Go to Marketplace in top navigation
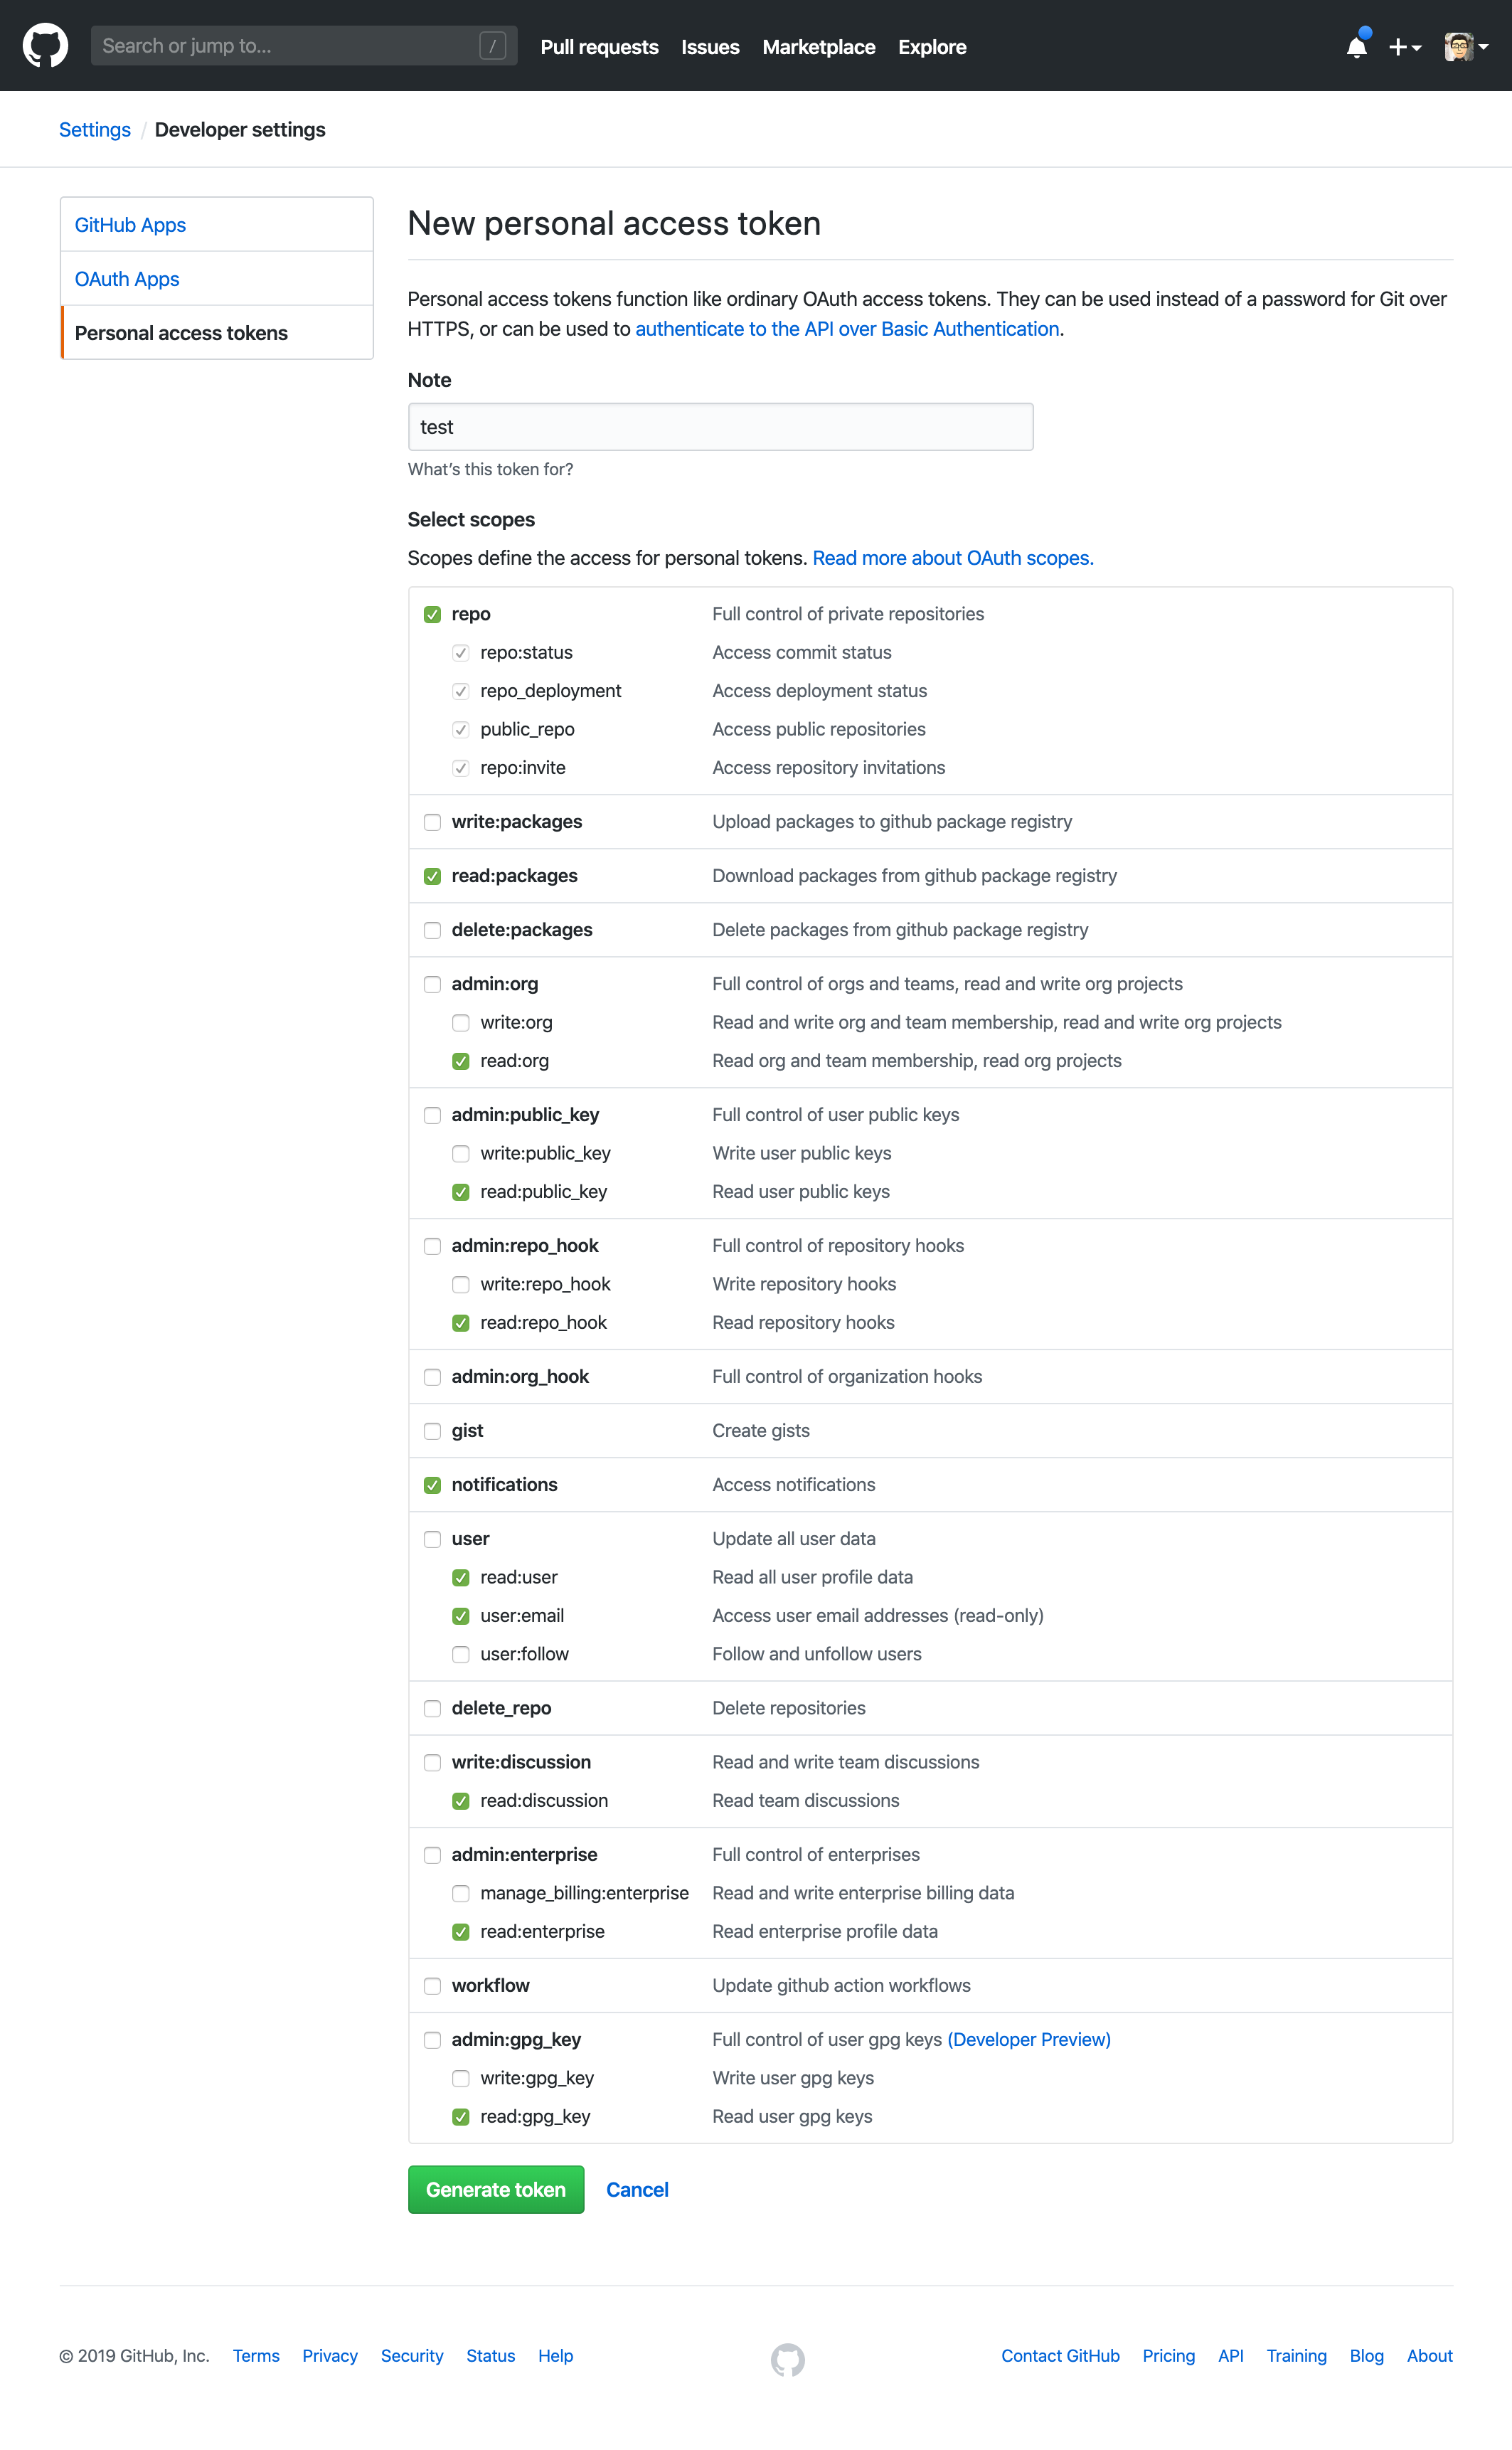Viewport: 1512px width, 2450px height. [x=818, y=47]
